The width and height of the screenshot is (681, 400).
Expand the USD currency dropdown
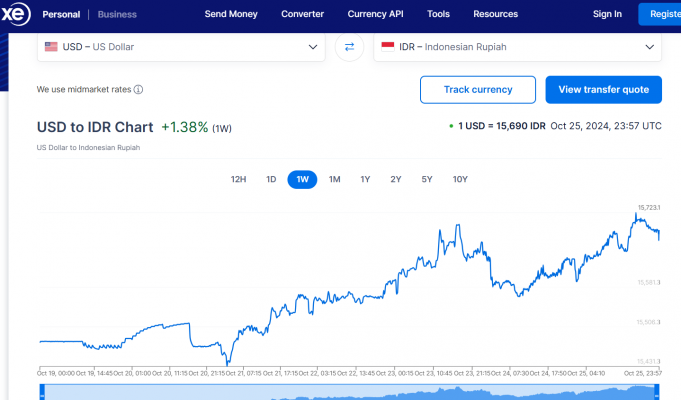pos(313,47)
